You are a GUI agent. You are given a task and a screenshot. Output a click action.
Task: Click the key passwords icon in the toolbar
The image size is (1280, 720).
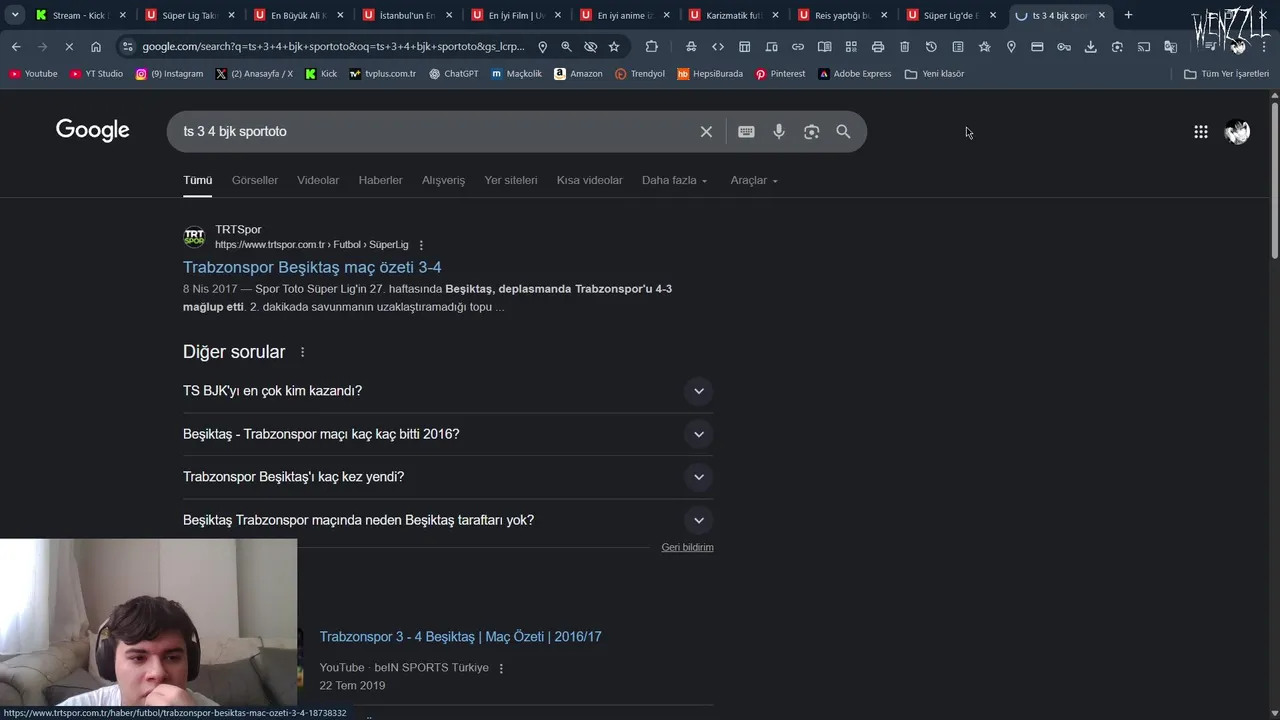(1064, 47)
